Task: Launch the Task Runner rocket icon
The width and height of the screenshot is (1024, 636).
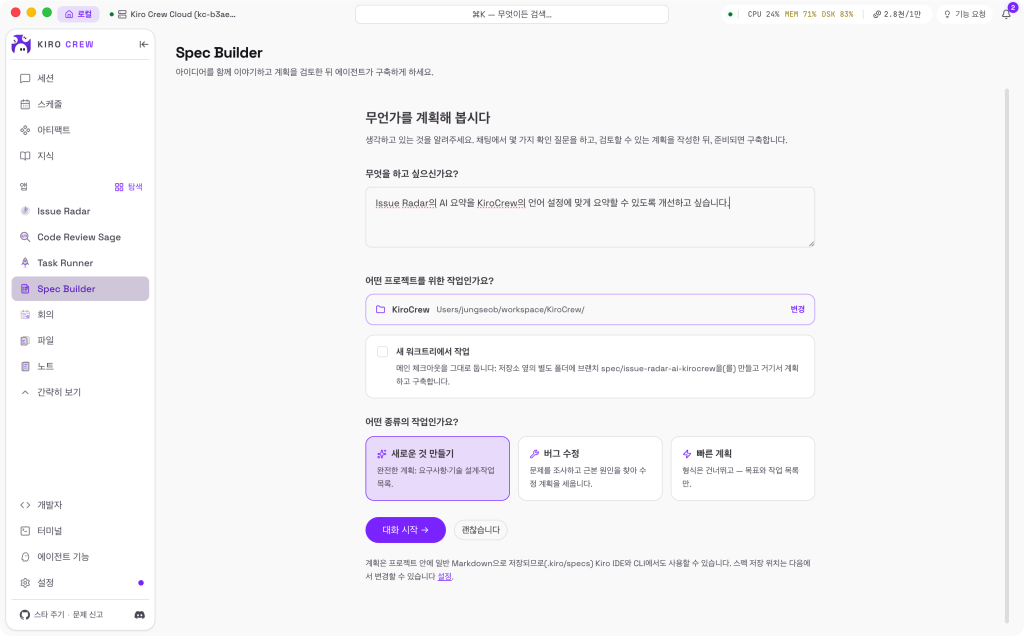Action: (25, 262)
